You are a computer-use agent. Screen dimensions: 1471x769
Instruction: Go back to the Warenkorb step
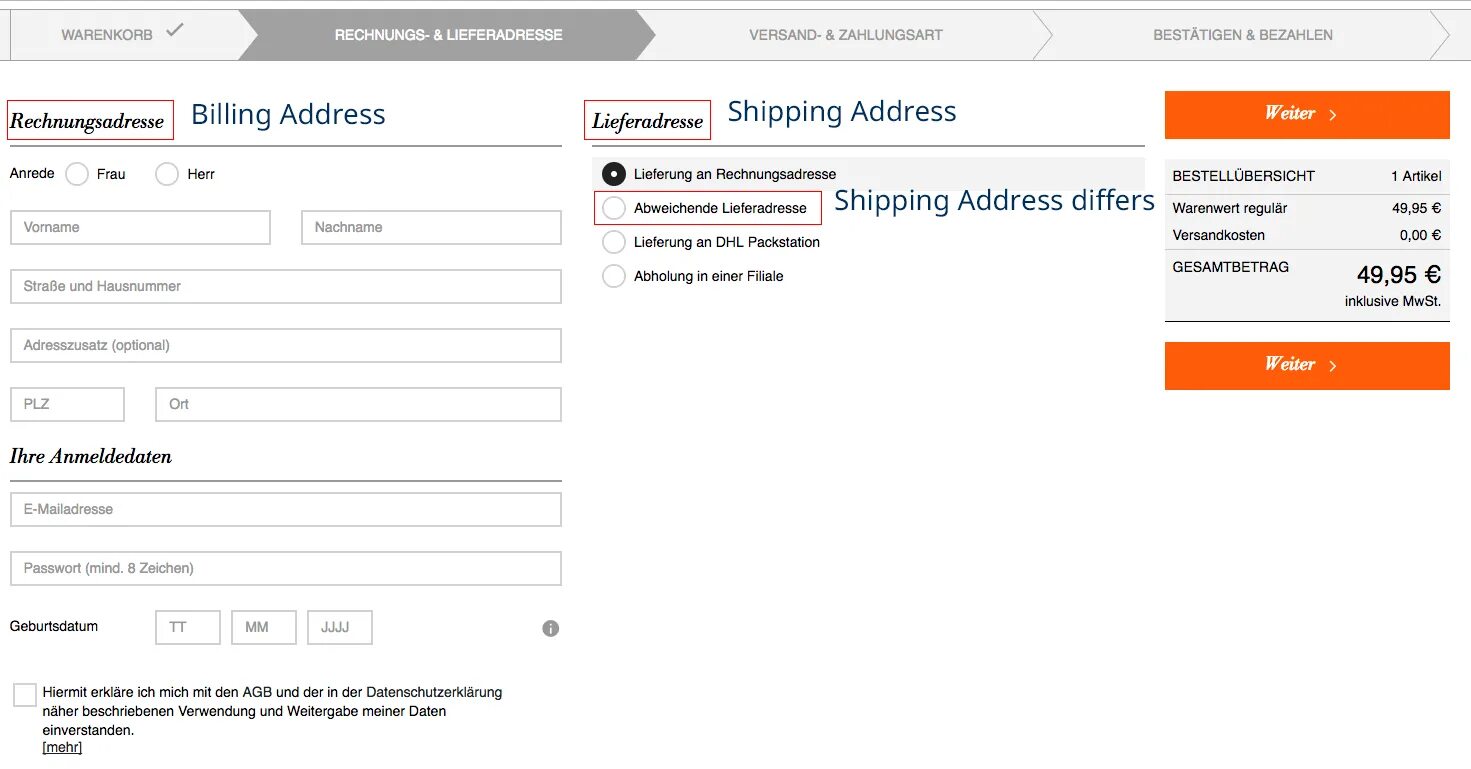[107, 35]
